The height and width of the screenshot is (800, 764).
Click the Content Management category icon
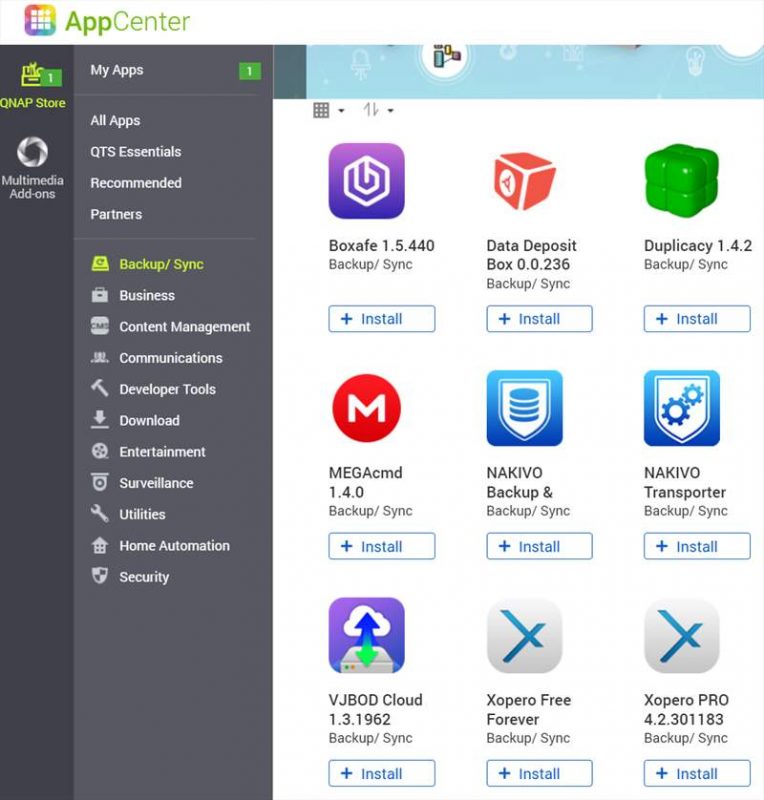pos(100,326)
